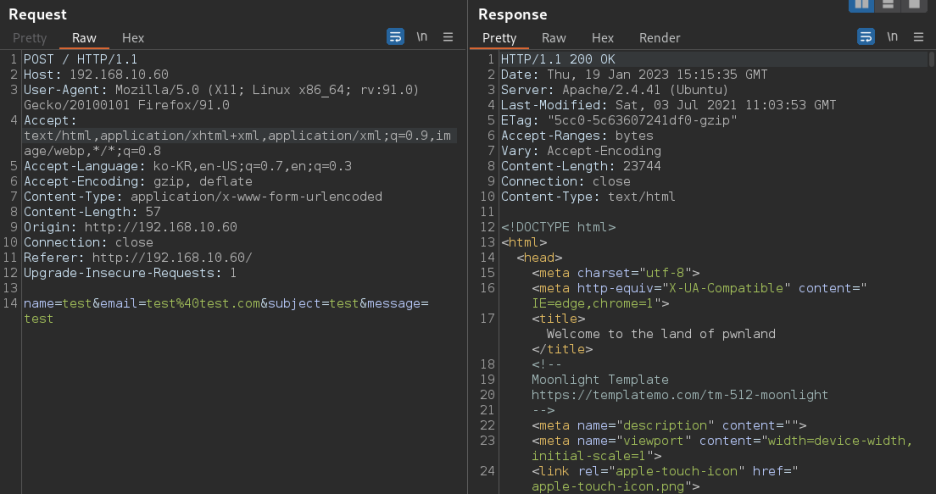Screen dimensions: 936x494
Task: Switch Request view to Hex tab
Action: pos(133,38)
